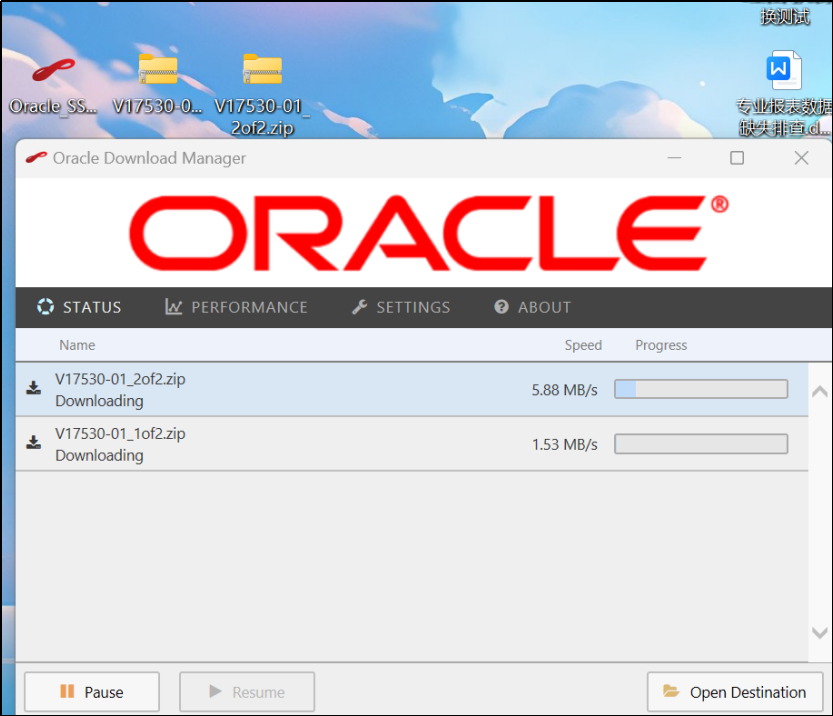Click Downloading status under V17530-01_1of2.zip

click(99, 456)
